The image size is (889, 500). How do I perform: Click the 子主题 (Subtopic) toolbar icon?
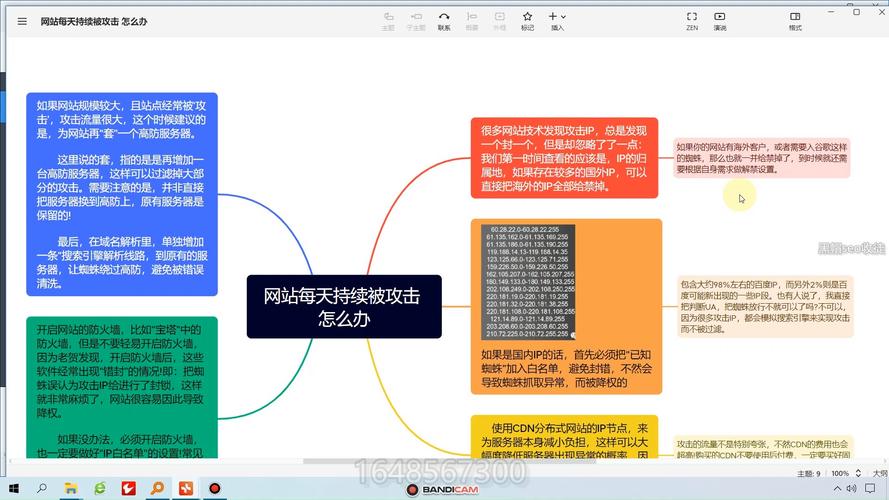point(416,21)
